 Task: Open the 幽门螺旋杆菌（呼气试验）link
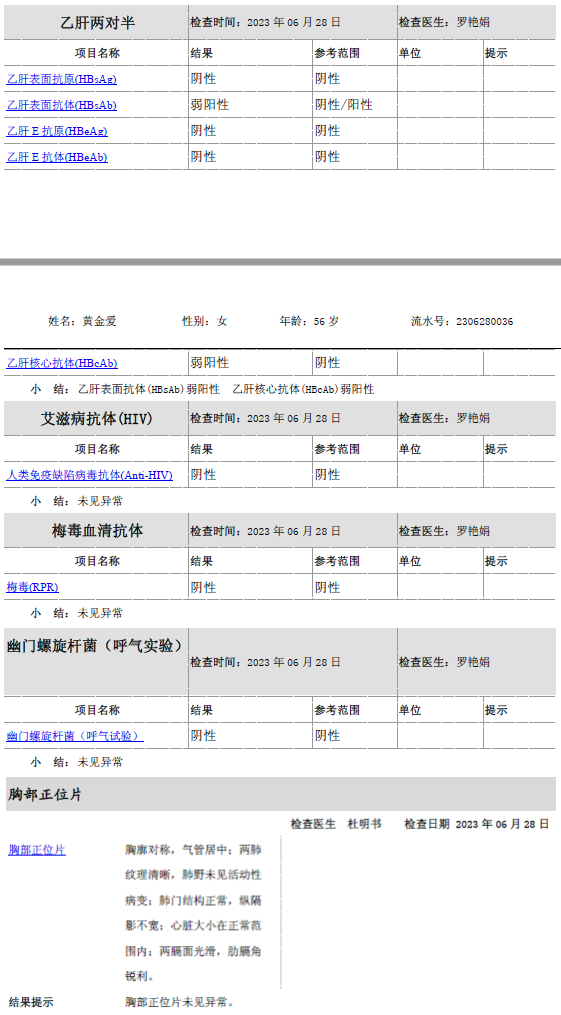coord(75,737)
